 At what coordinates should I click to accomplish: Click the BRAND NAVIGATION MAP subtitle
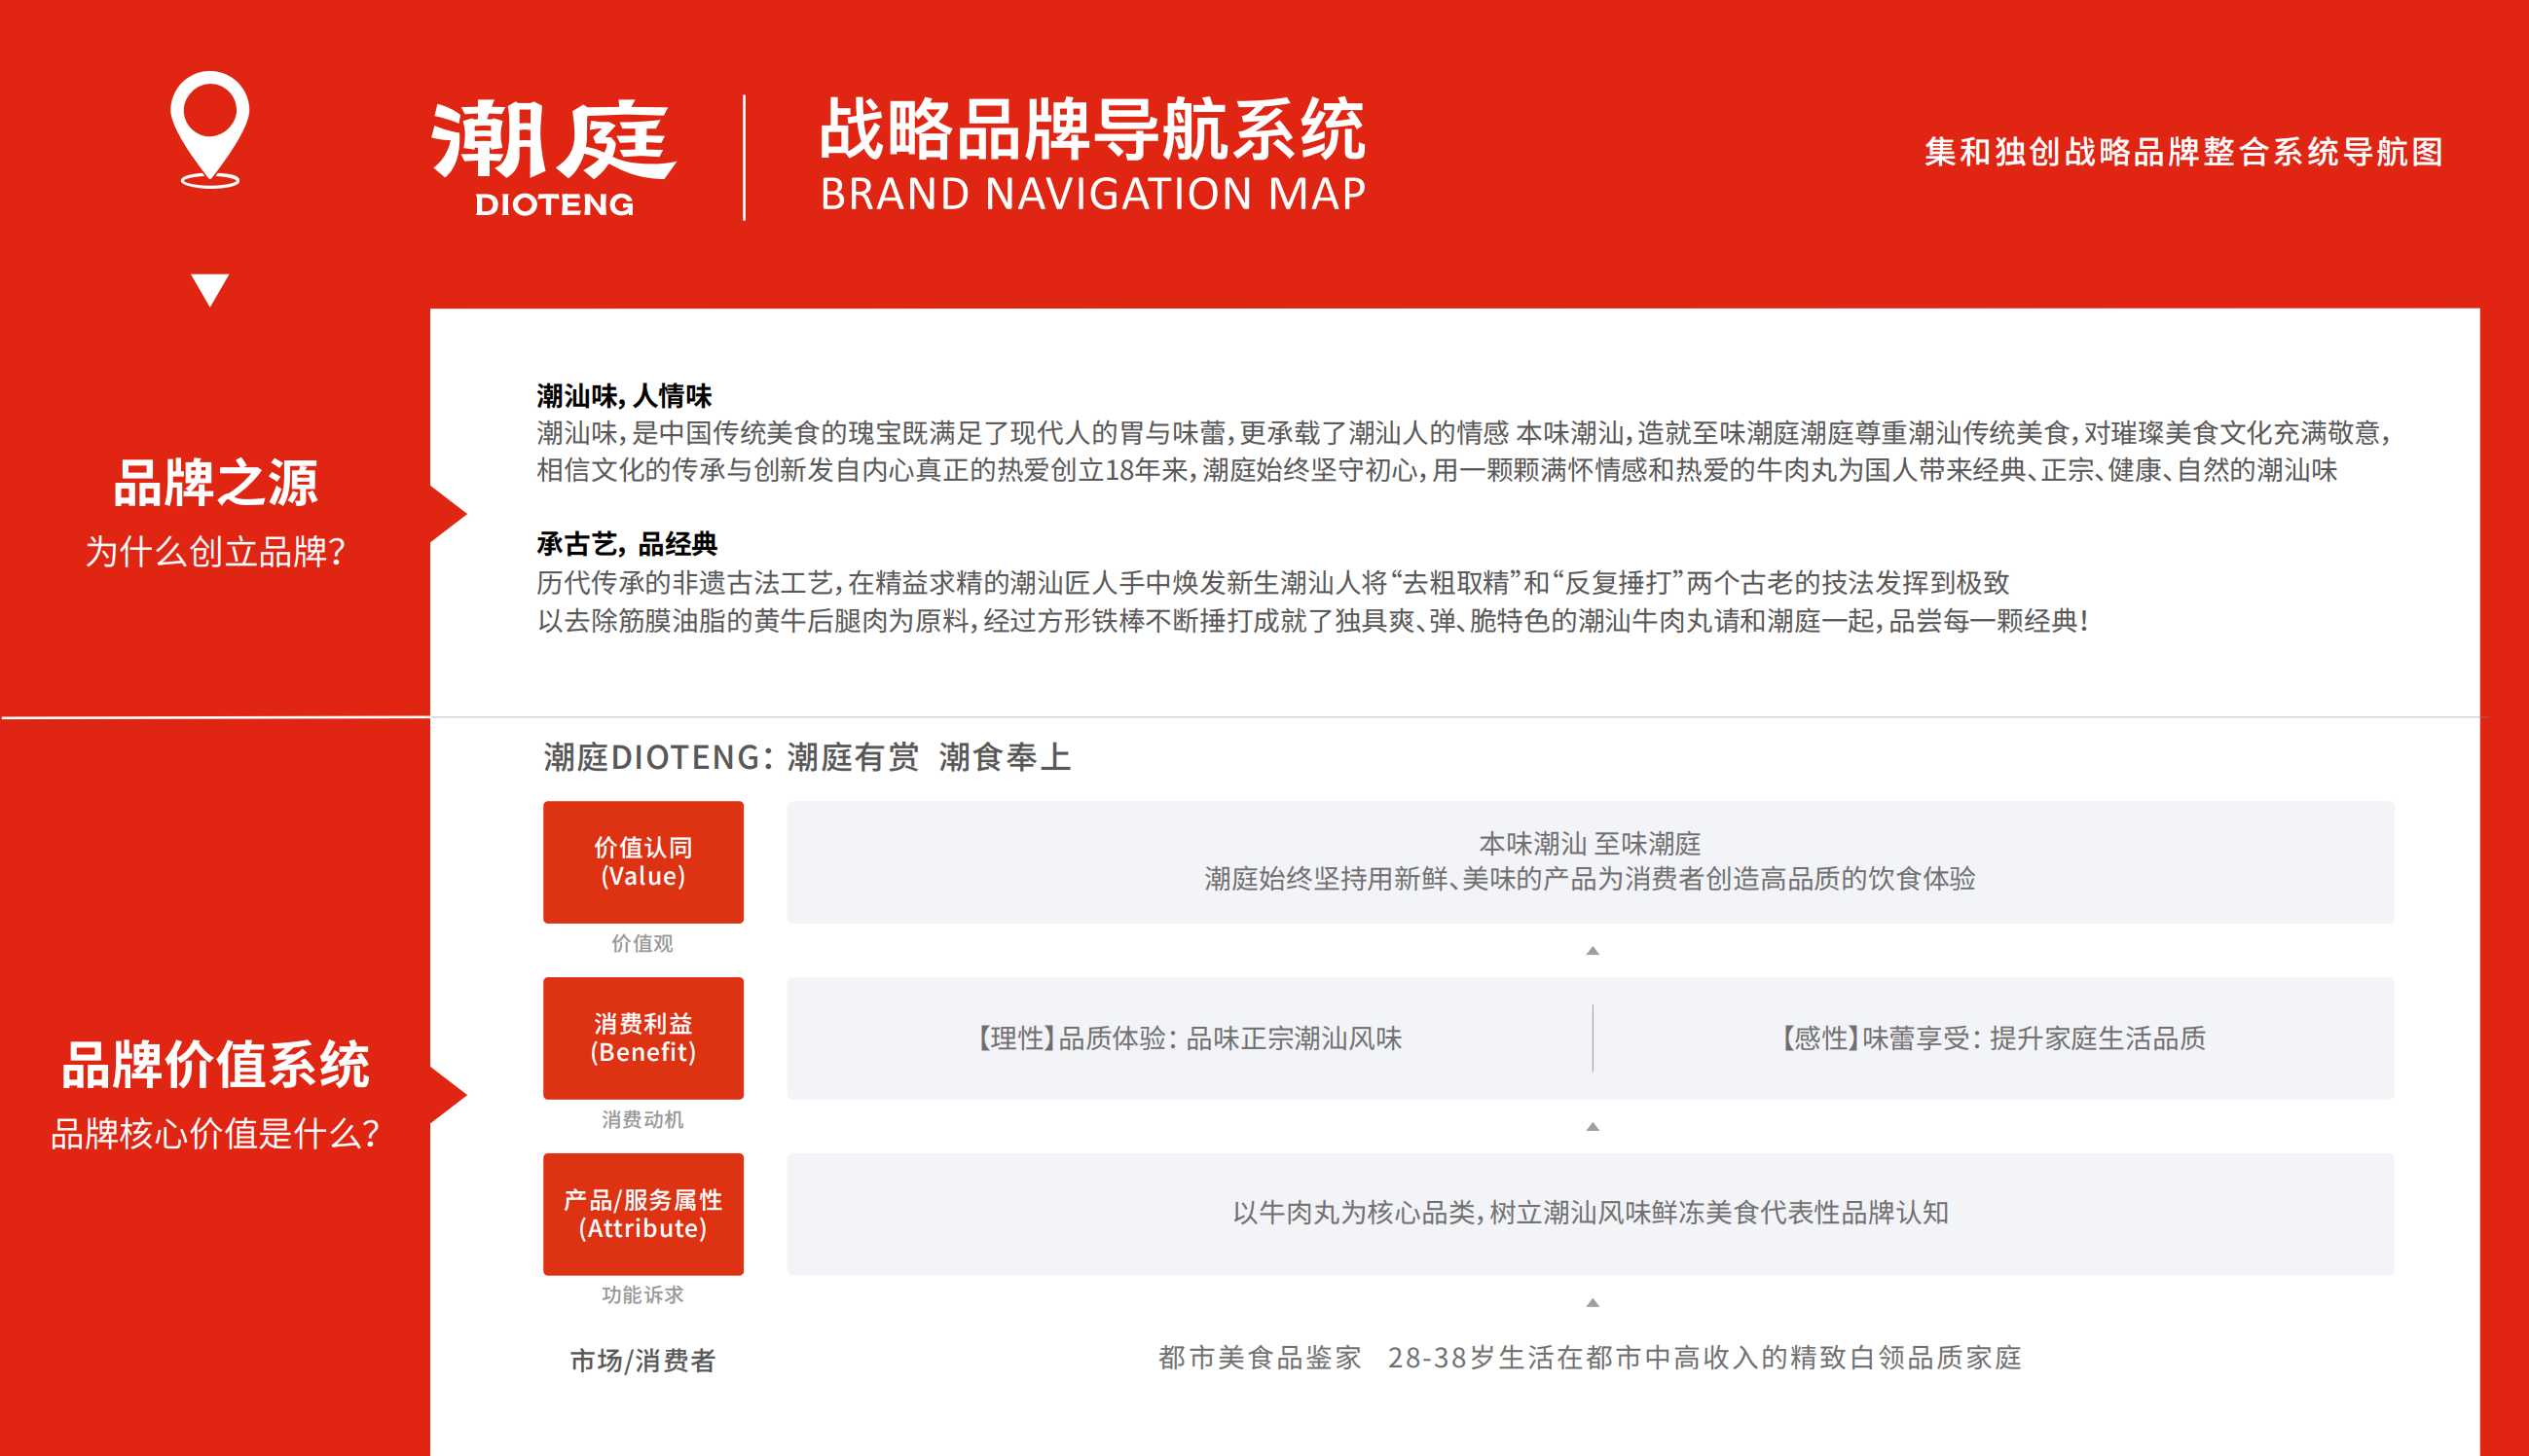click(x=1093, y=194)
